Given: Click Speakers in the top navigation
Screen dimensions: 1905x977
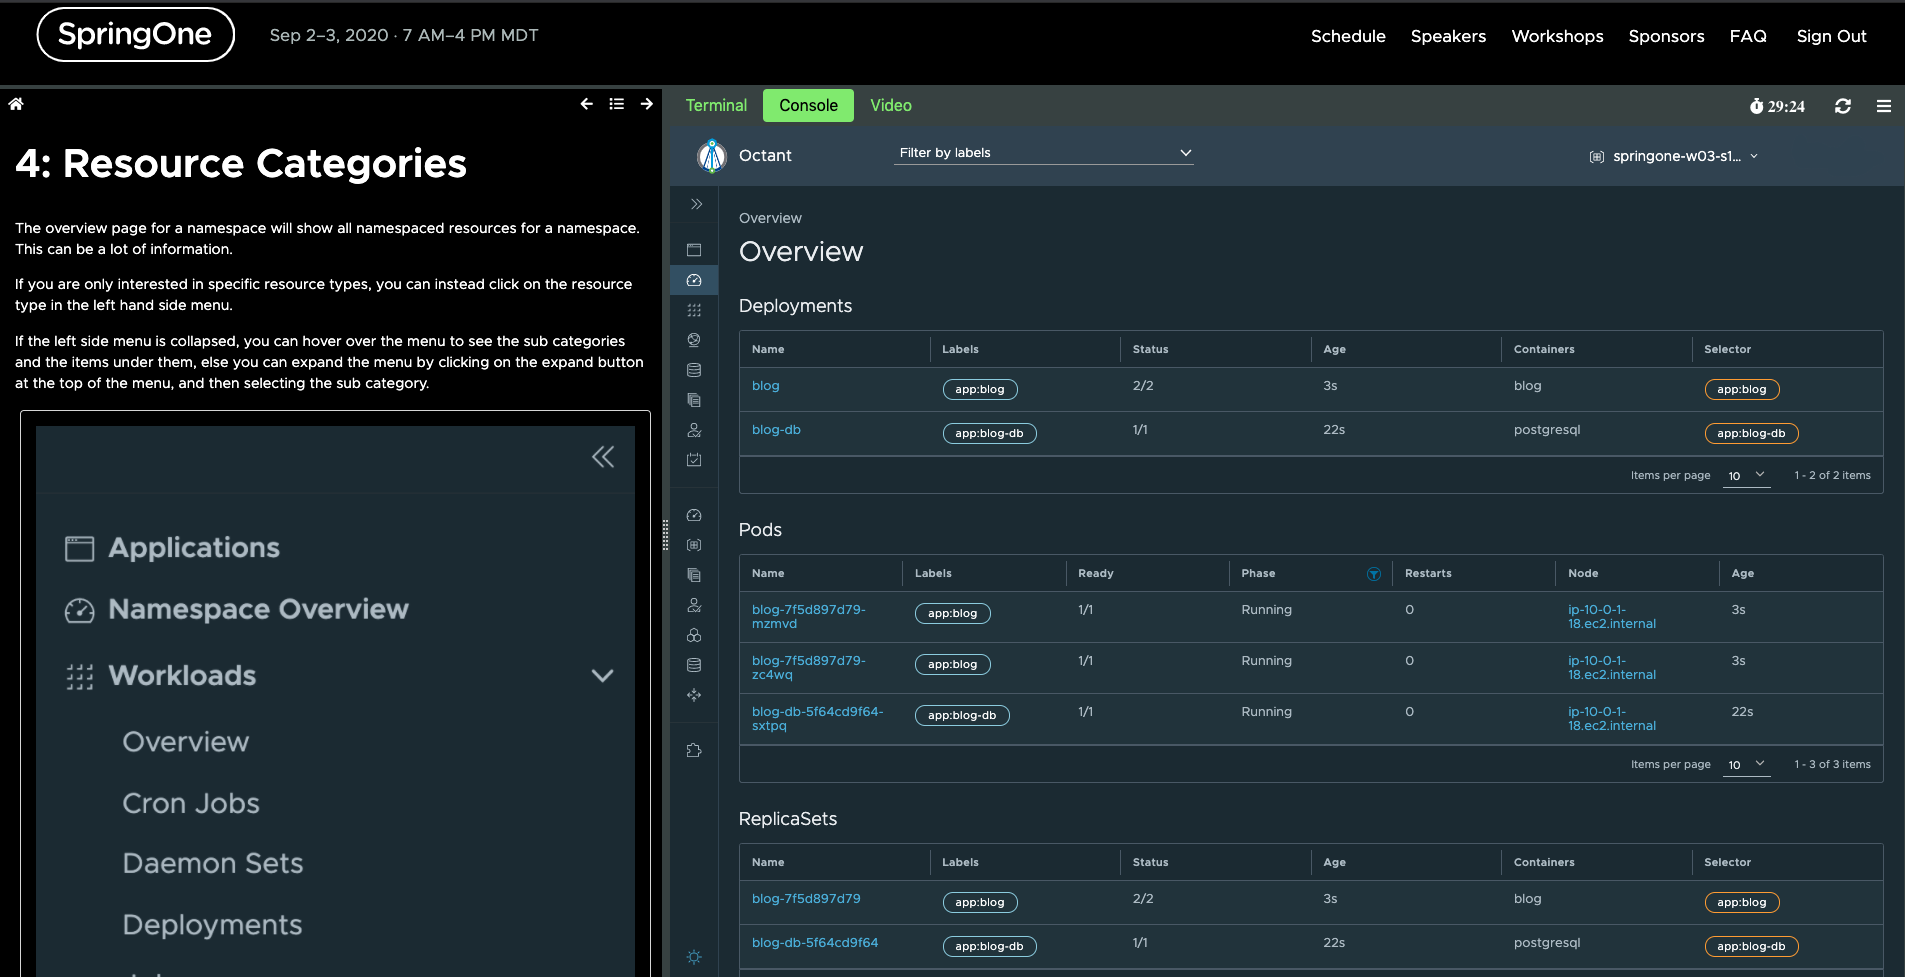Looking at the screenshot, I should (x=1448, y=36).
